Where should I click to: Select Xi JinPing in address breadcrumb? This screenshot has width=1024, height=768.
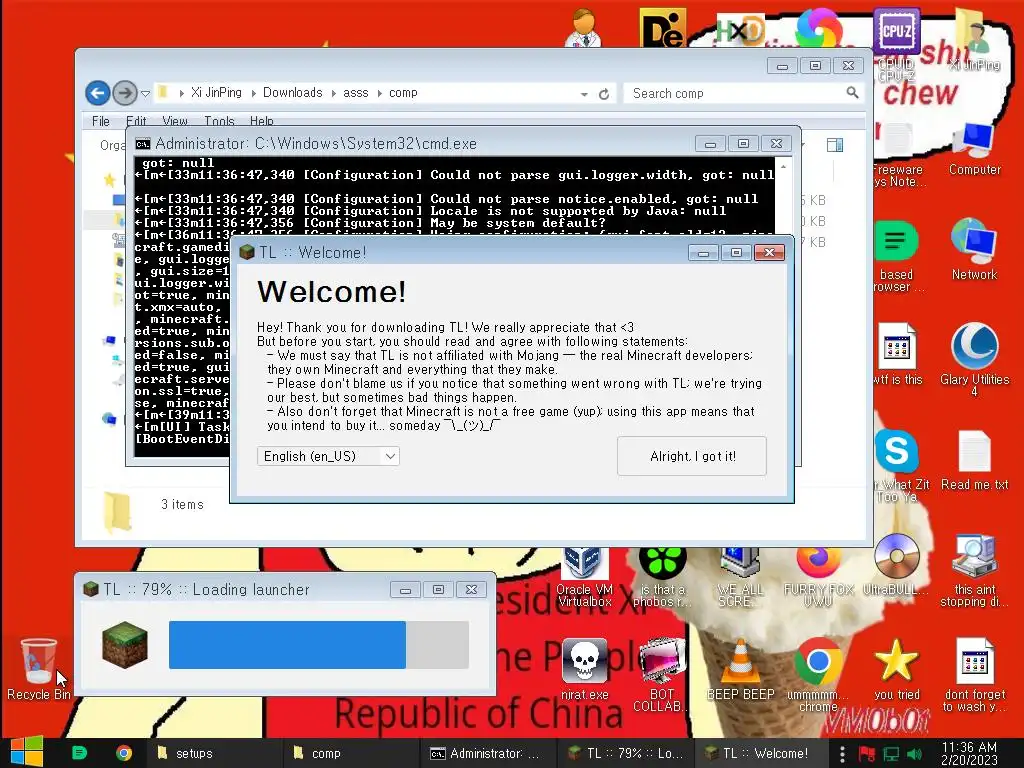click(216, 93)
